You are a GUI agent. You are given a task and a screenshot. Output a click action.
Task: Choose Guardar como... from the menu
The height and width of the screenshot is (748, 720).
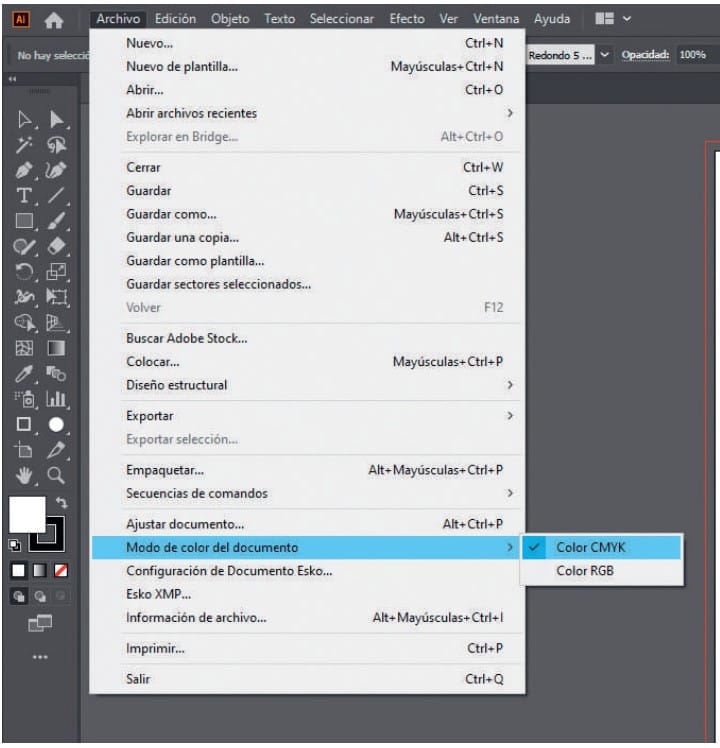point(171,214)
